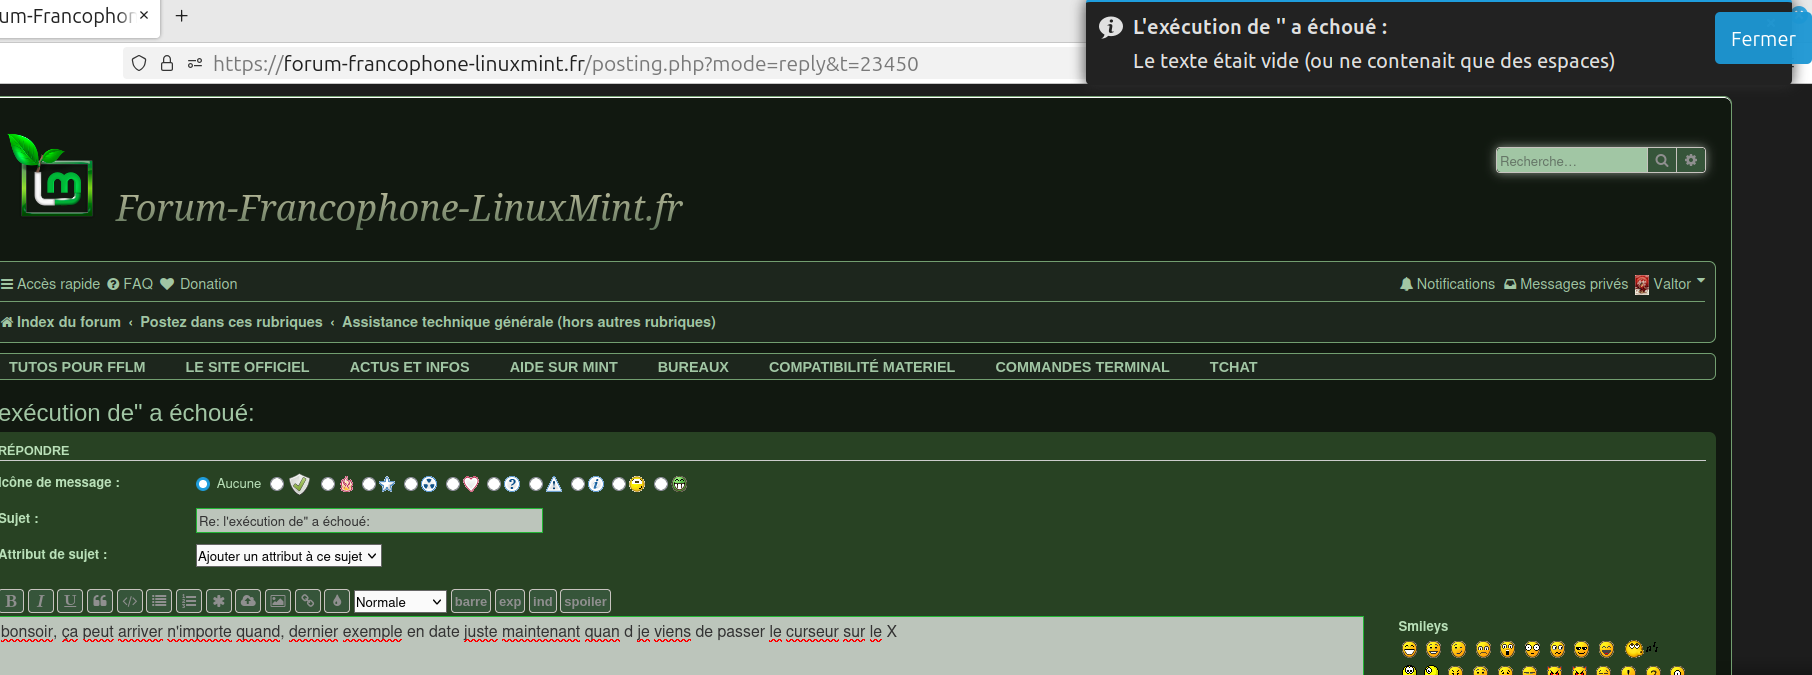Image resolution: width=1812 pixels, height=675 pixels.
Task: Click the 'Index du forum' breadcrumb link
Action: (x=68, y=322)
